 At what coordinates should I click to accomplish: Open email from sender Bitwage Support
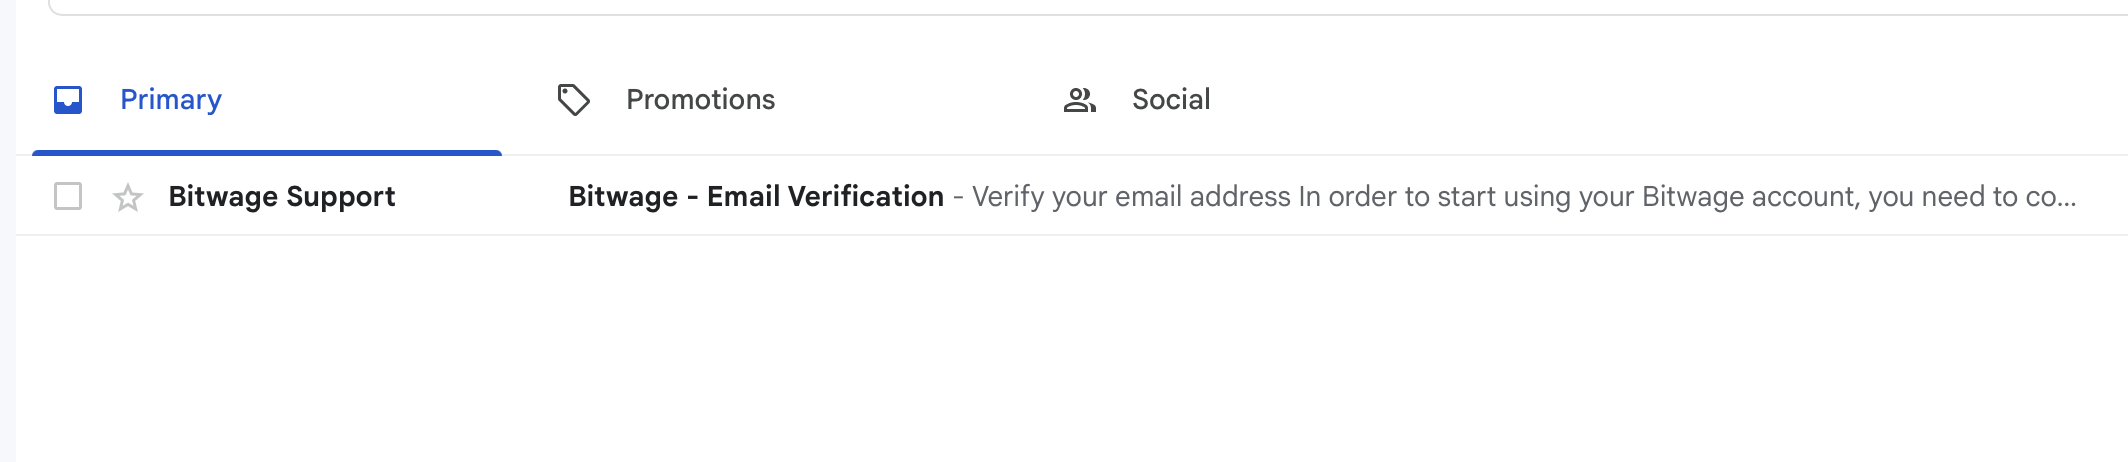(282, 196)
